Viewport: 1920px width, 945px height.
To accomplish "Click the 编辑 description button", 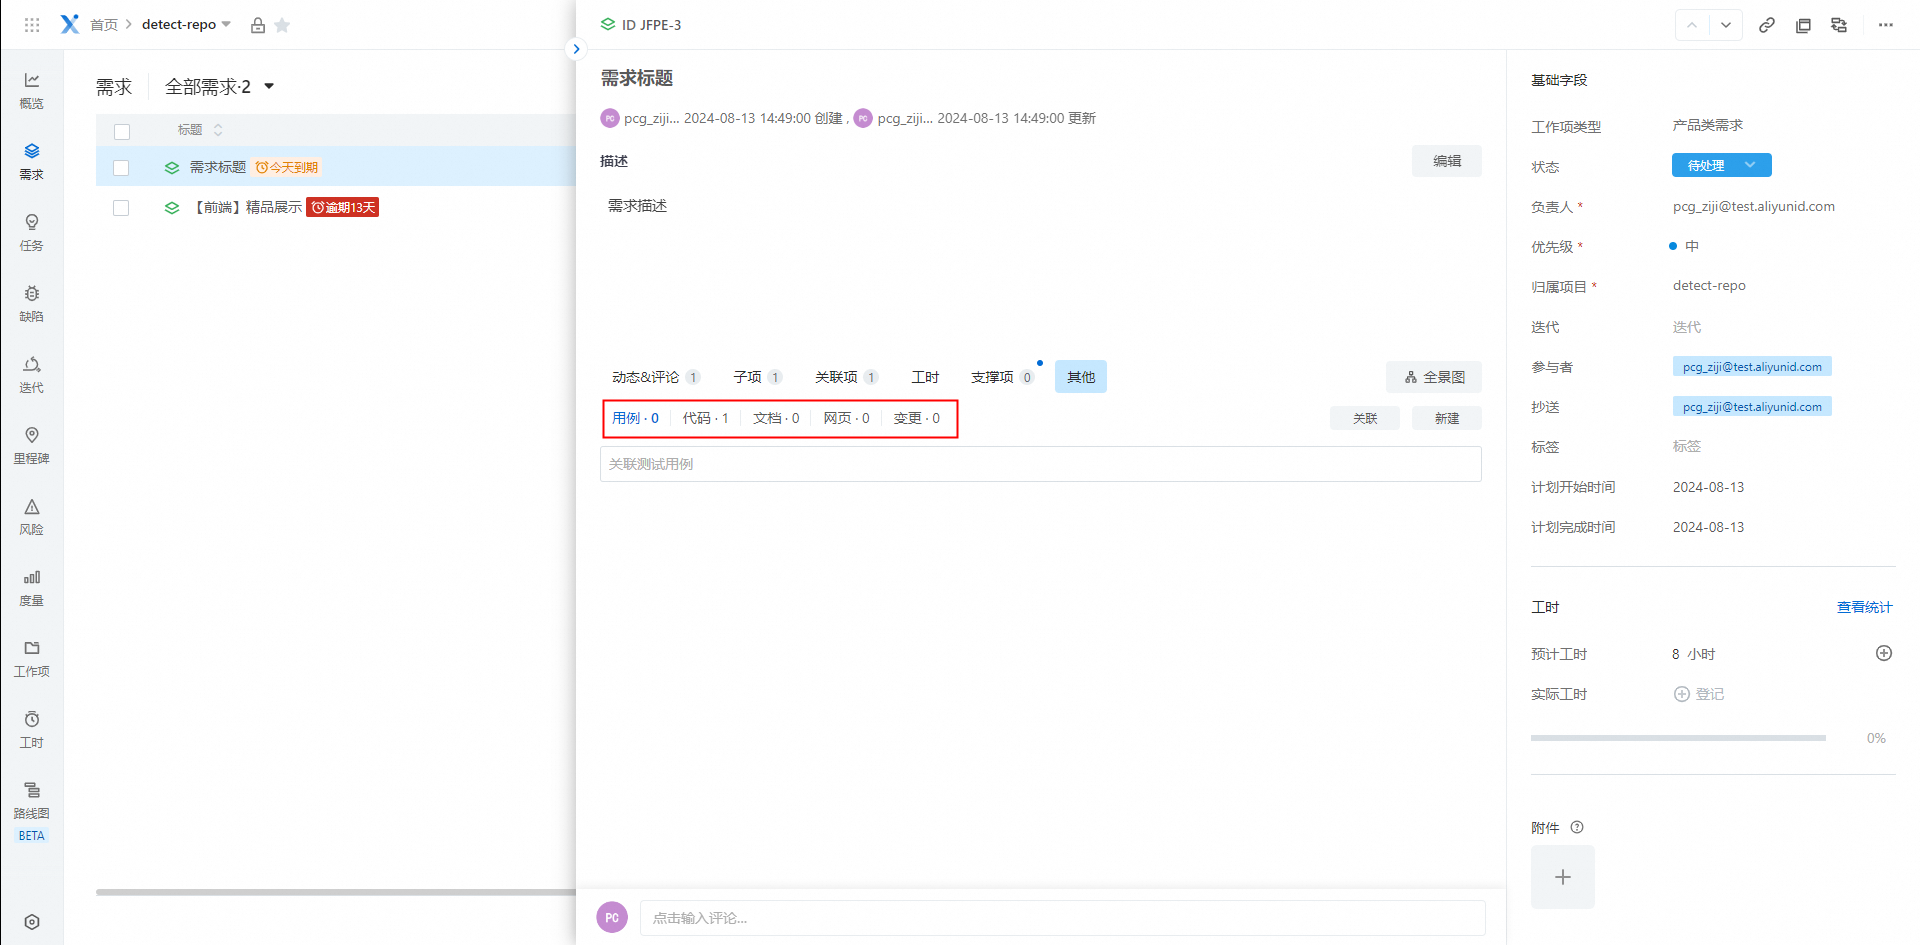I will click(1447, 161).
